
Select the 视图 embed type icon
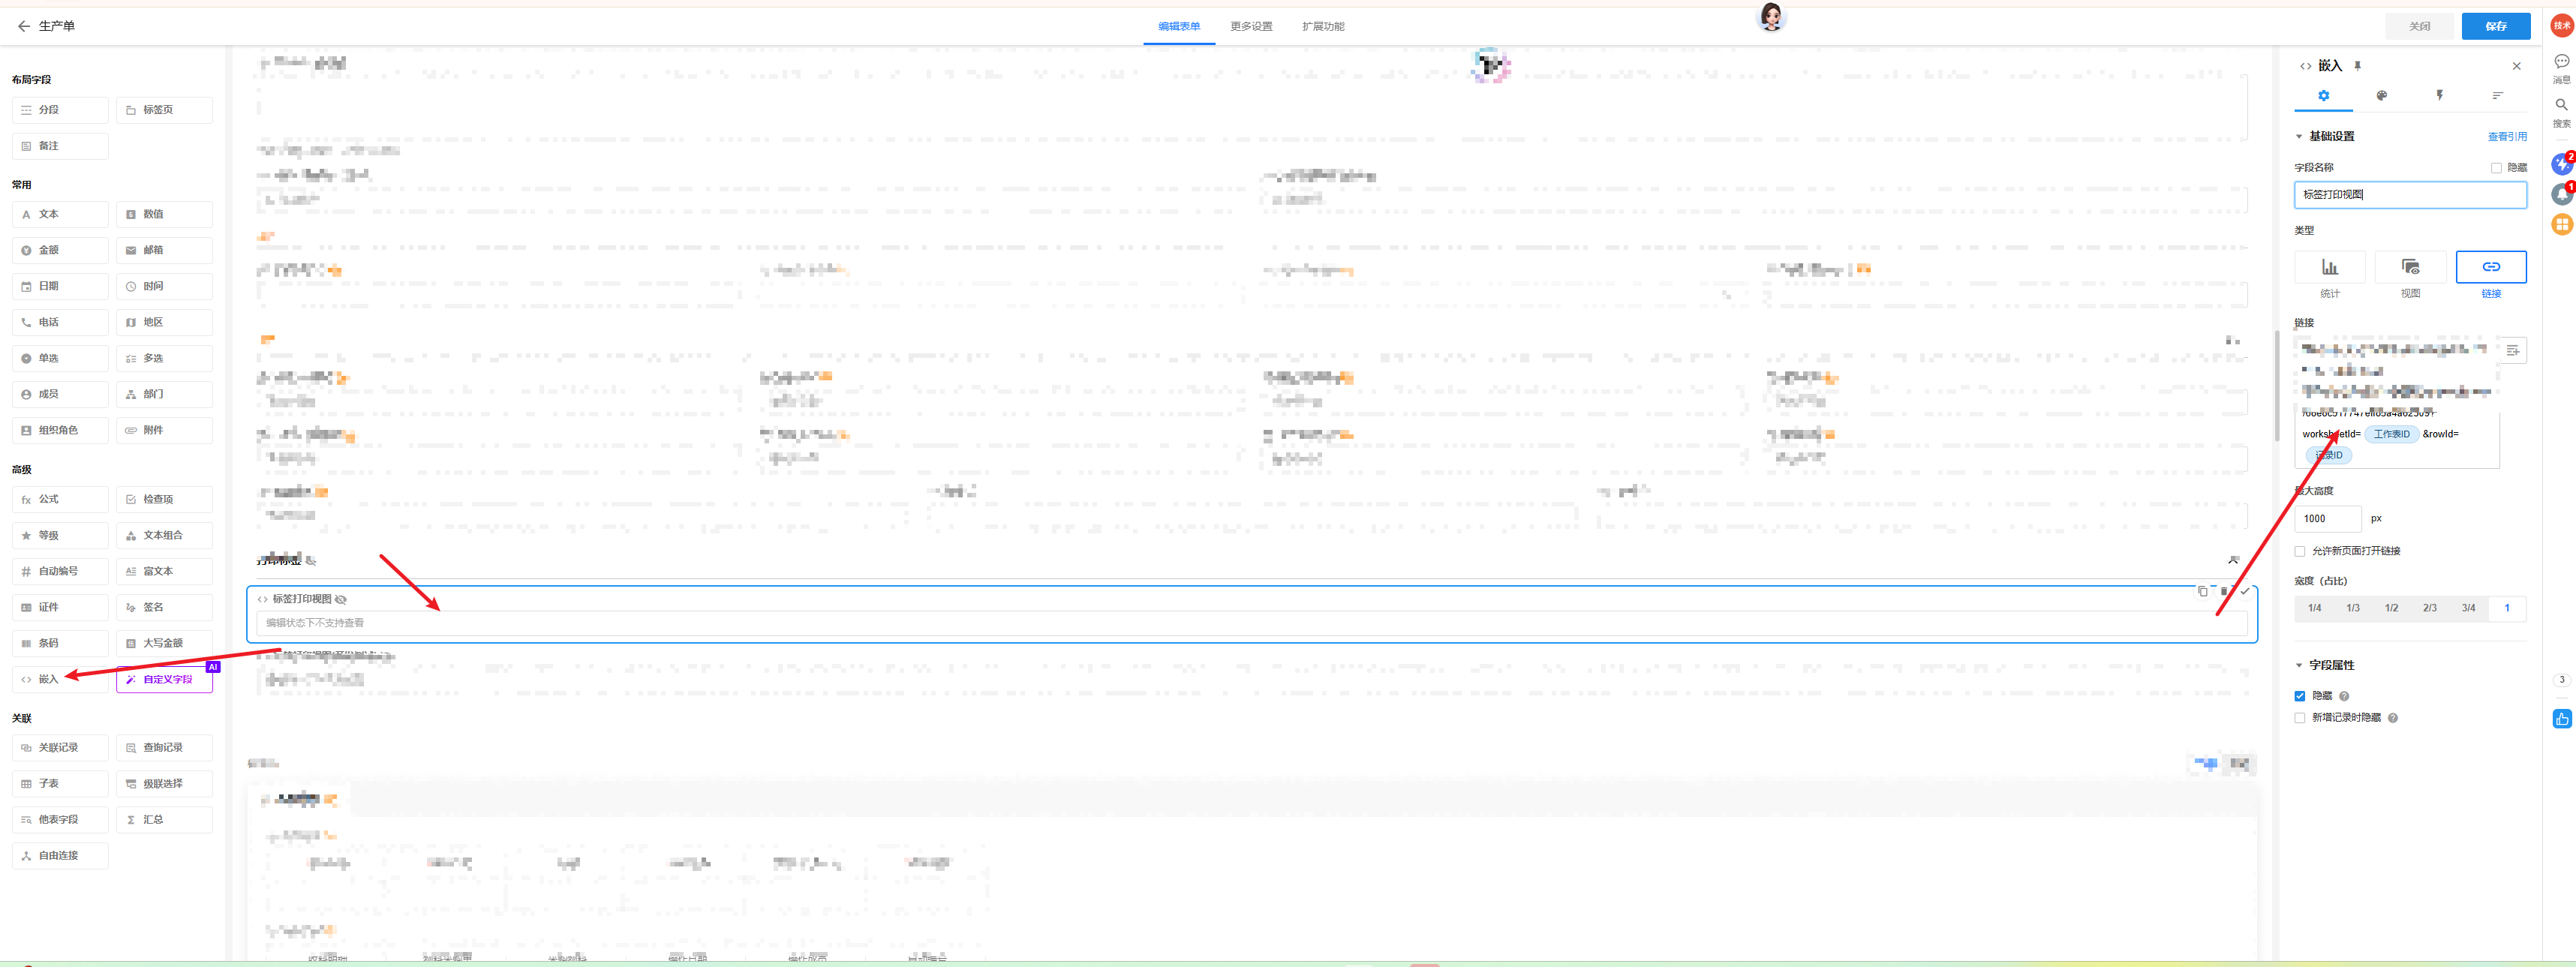(2410, 268)
